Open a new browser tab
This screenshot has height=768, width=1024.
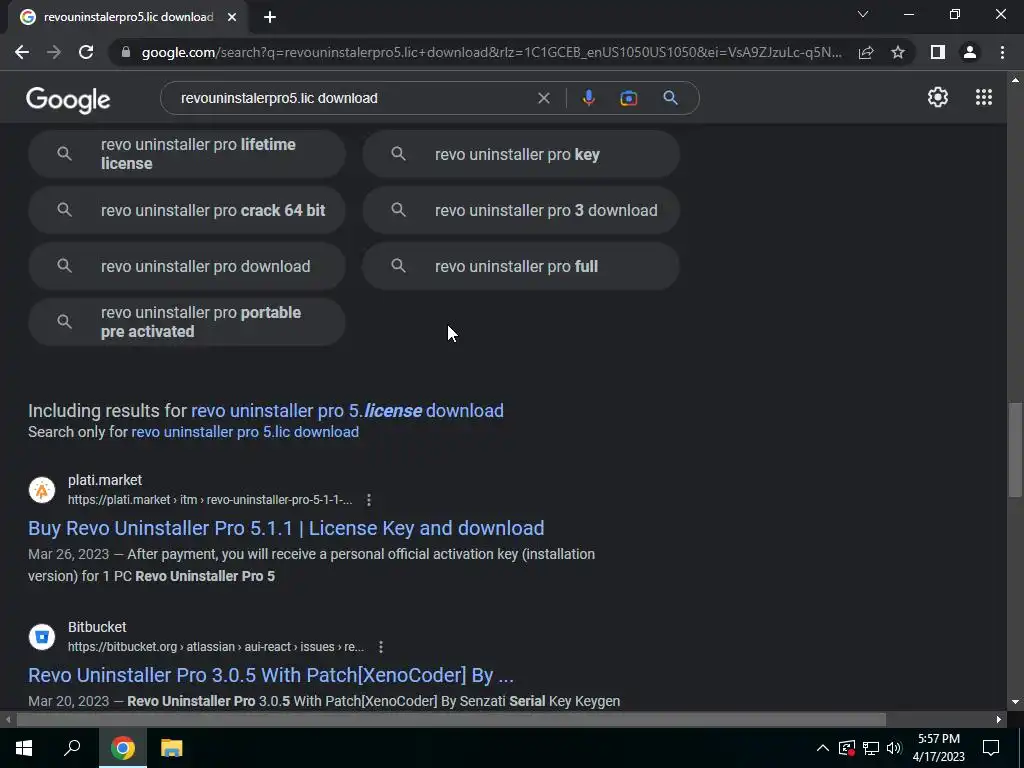pos(270,17)
